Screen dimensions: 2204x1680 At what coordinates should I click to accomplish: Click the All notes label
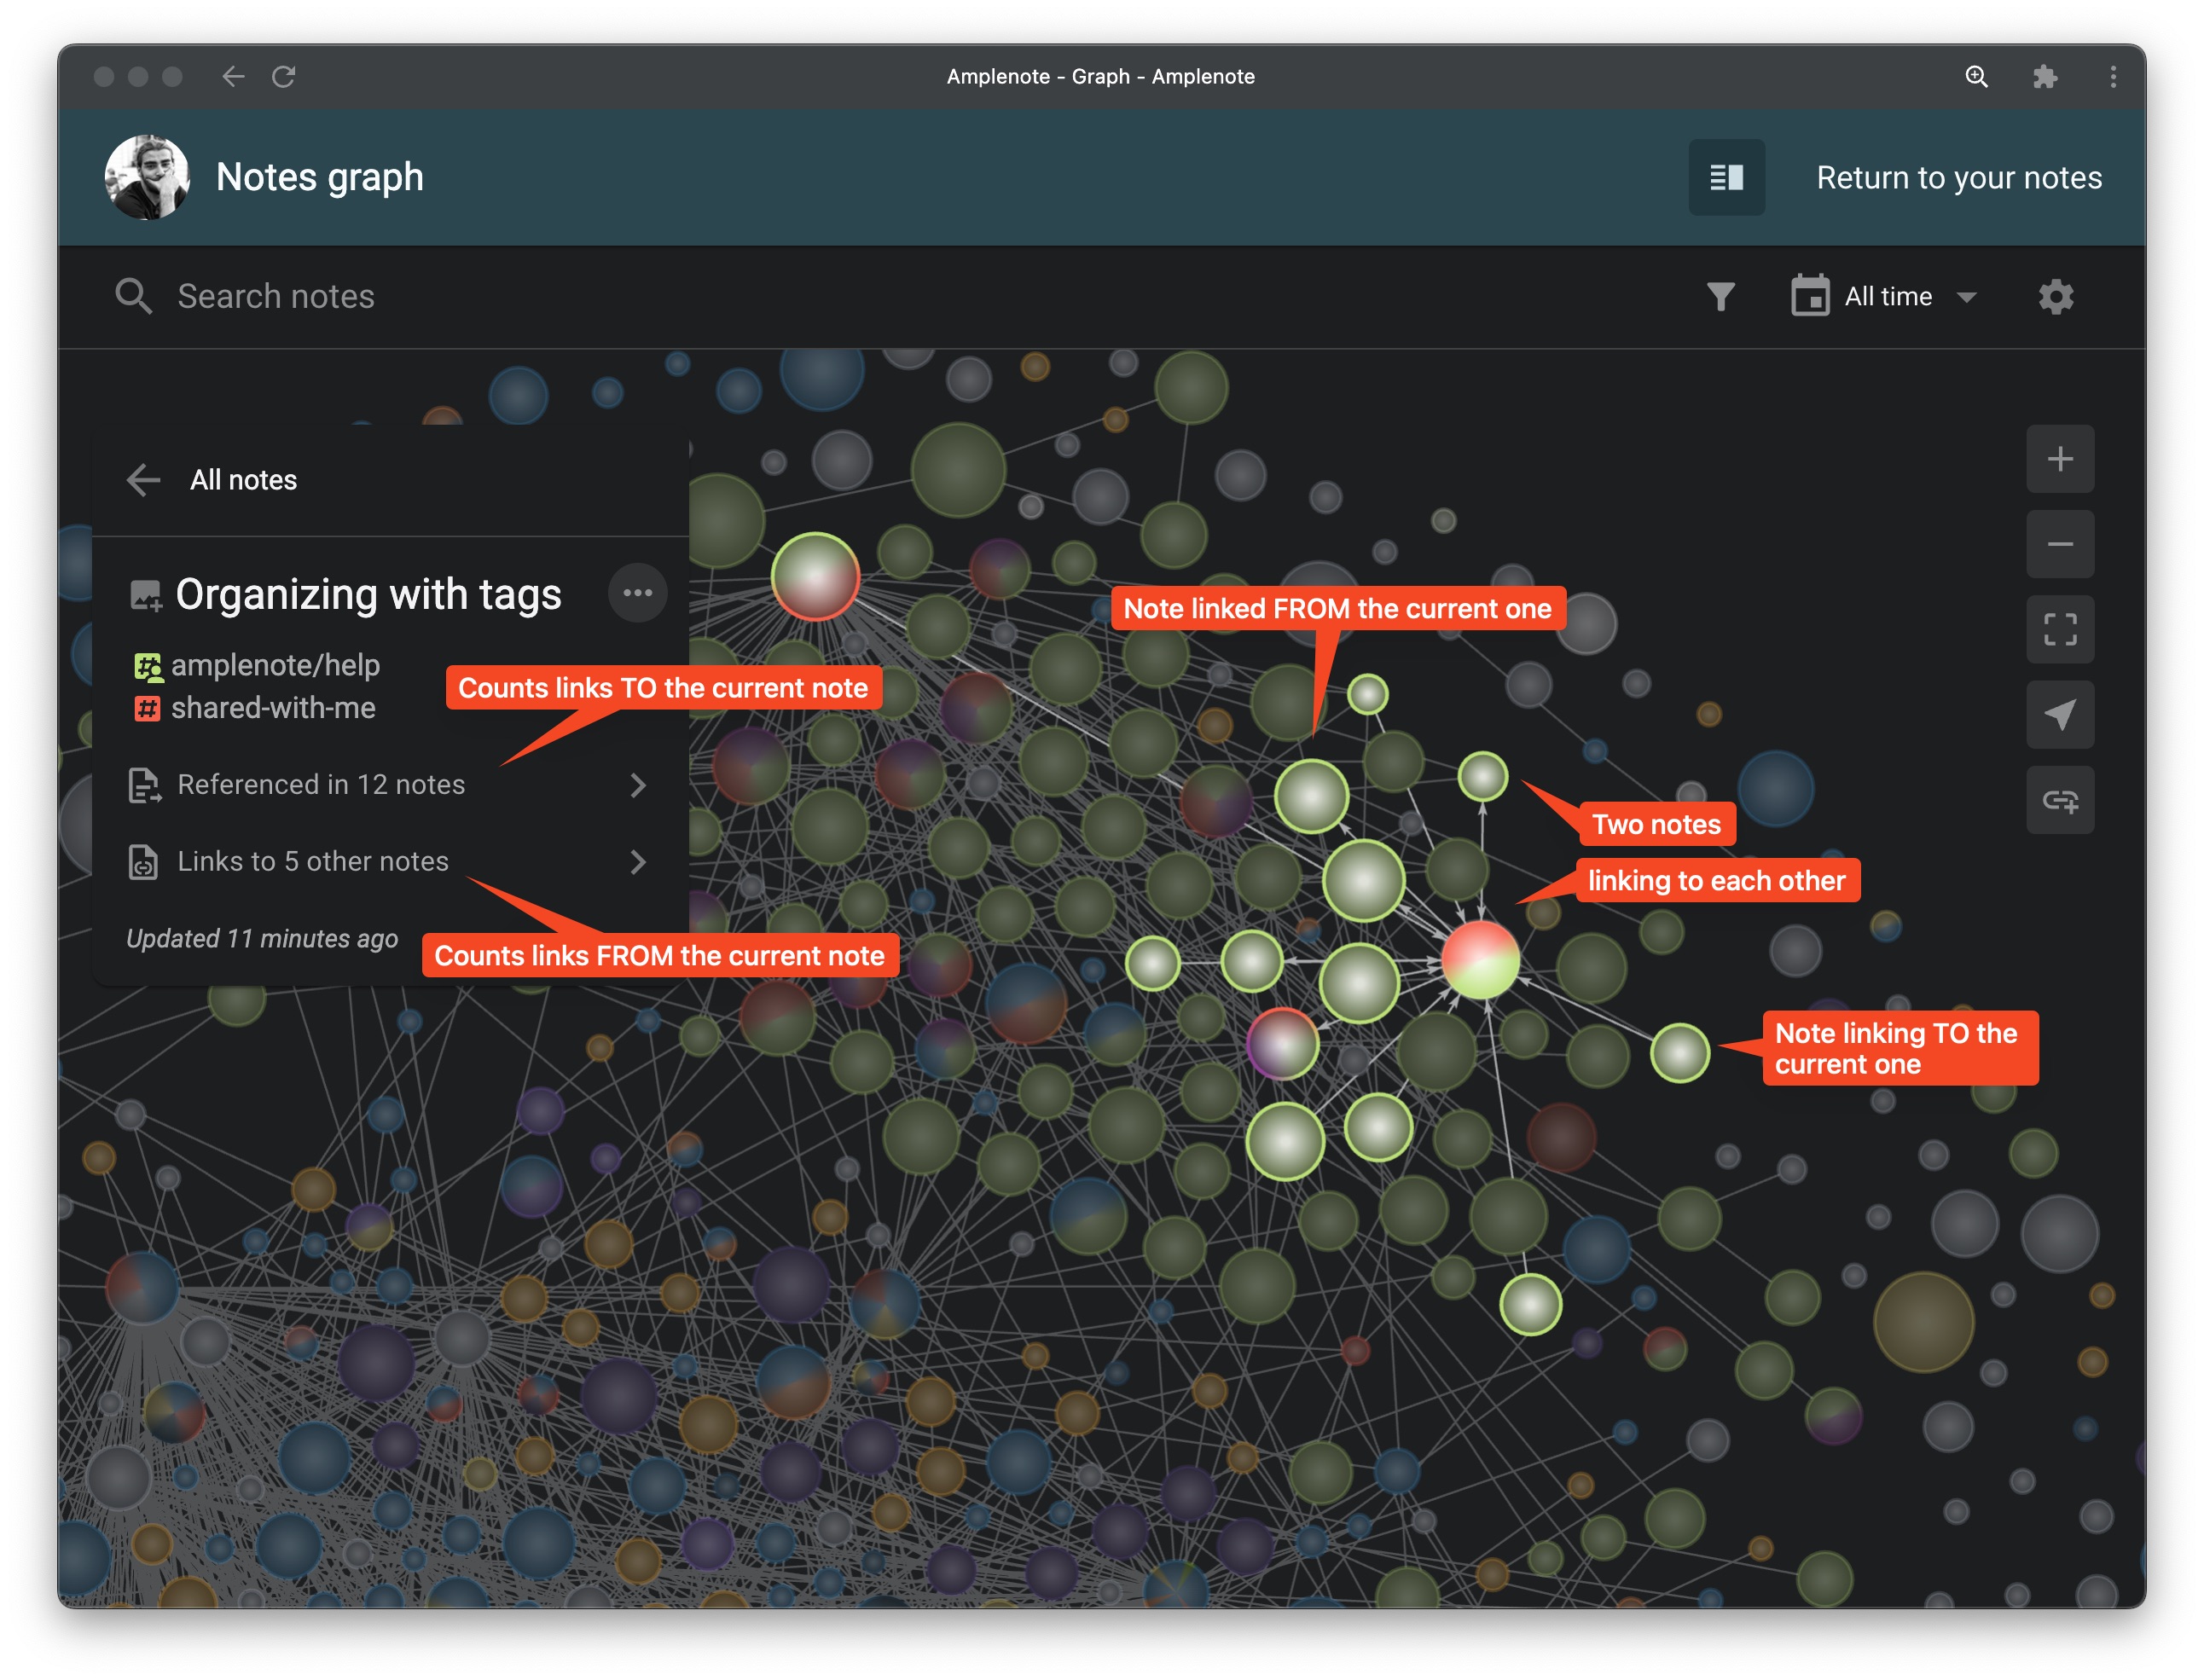coord(243,480)
